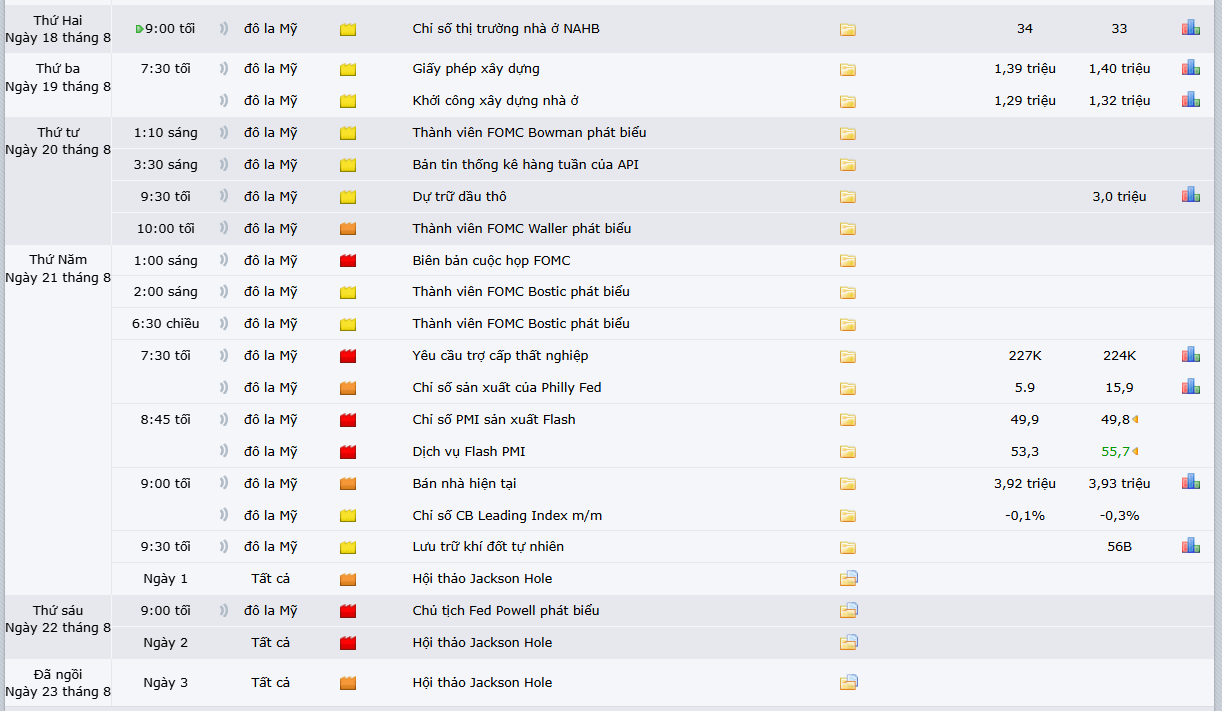
Task: Click yellow impact icon for Khởi công xây dựng nhà ở
Action: point(348,101)
